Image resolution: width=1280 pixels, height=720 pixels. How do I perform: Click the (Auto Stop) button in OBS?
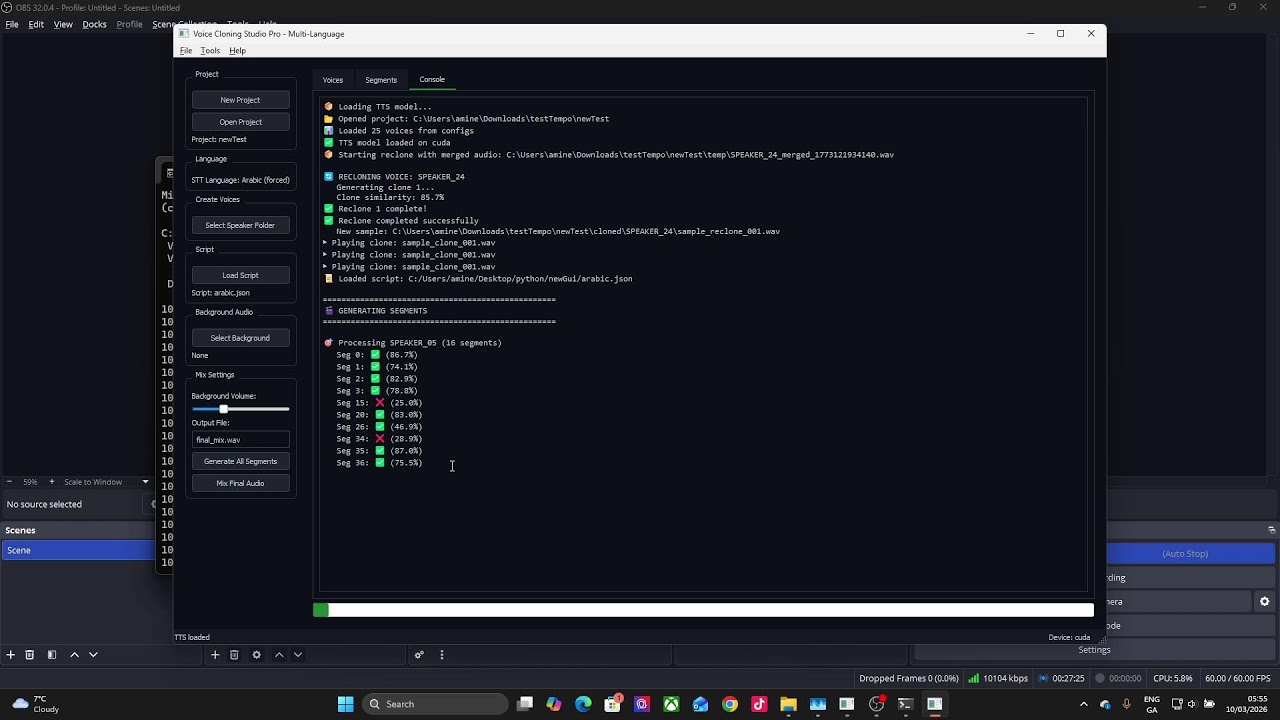click(1185, 554)
